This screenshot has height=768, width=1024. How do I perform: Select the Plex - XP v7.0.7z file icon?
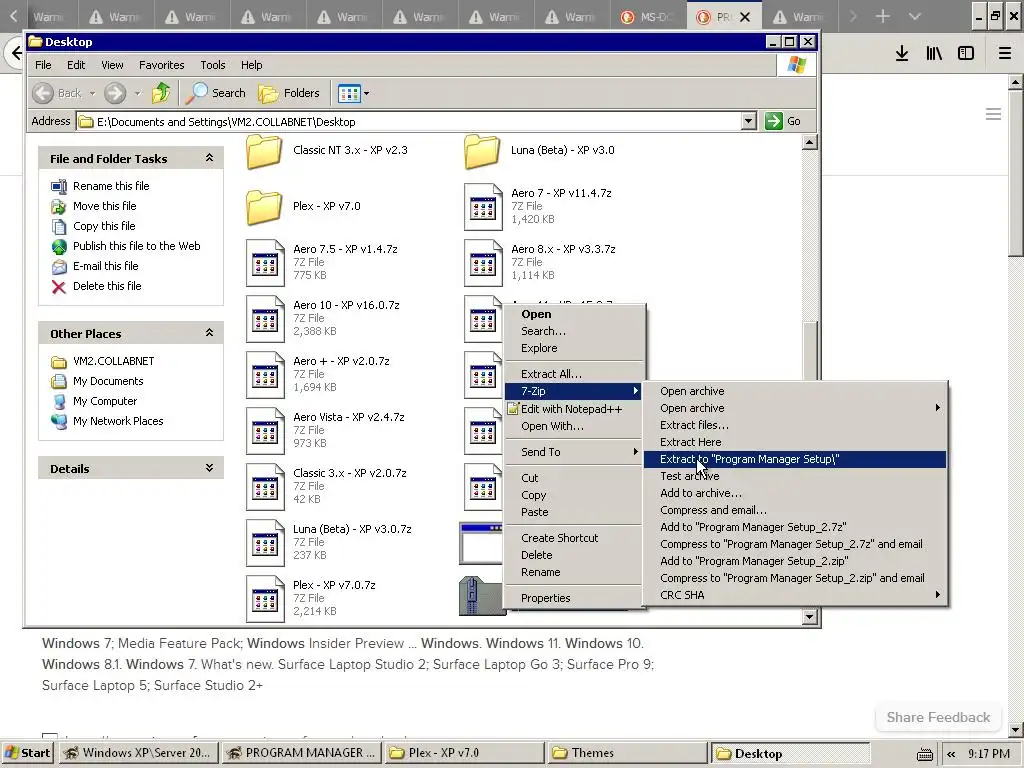click(x=265, y=599)
